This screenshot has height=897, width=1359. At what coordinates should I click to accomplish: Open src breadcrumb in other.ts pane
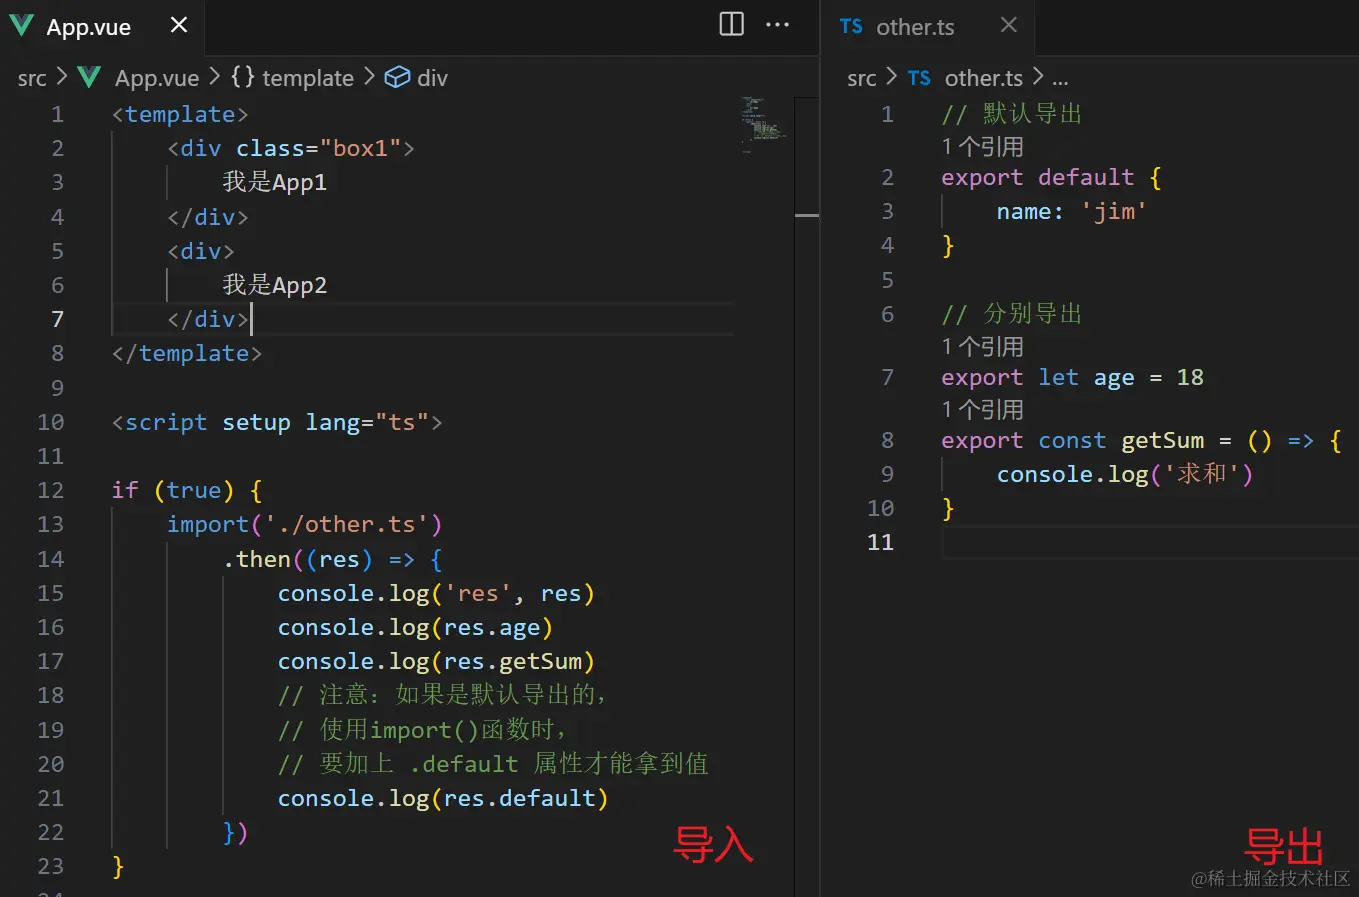click(861, 78)
